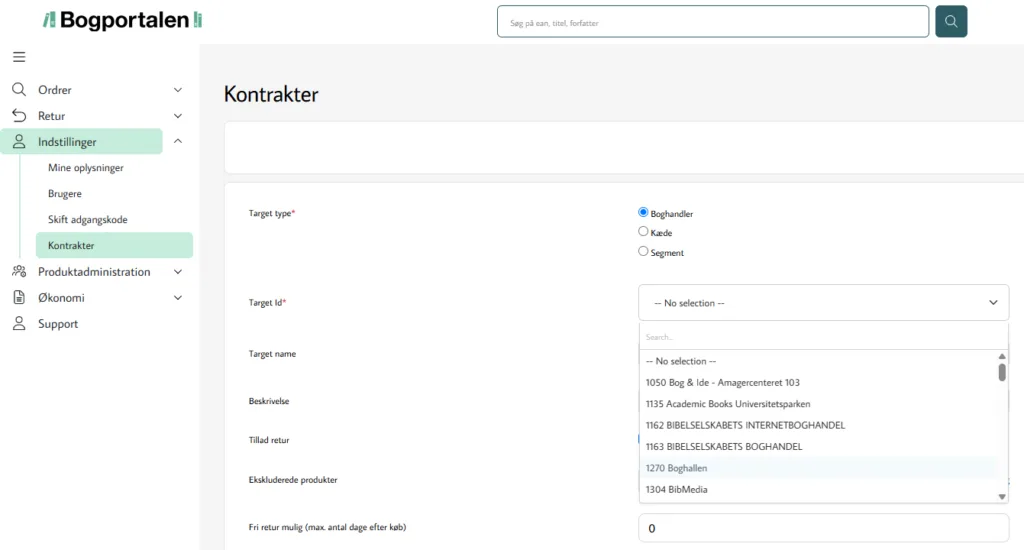Click the Support person icon

pyautogui.click(x=19, y=323)
